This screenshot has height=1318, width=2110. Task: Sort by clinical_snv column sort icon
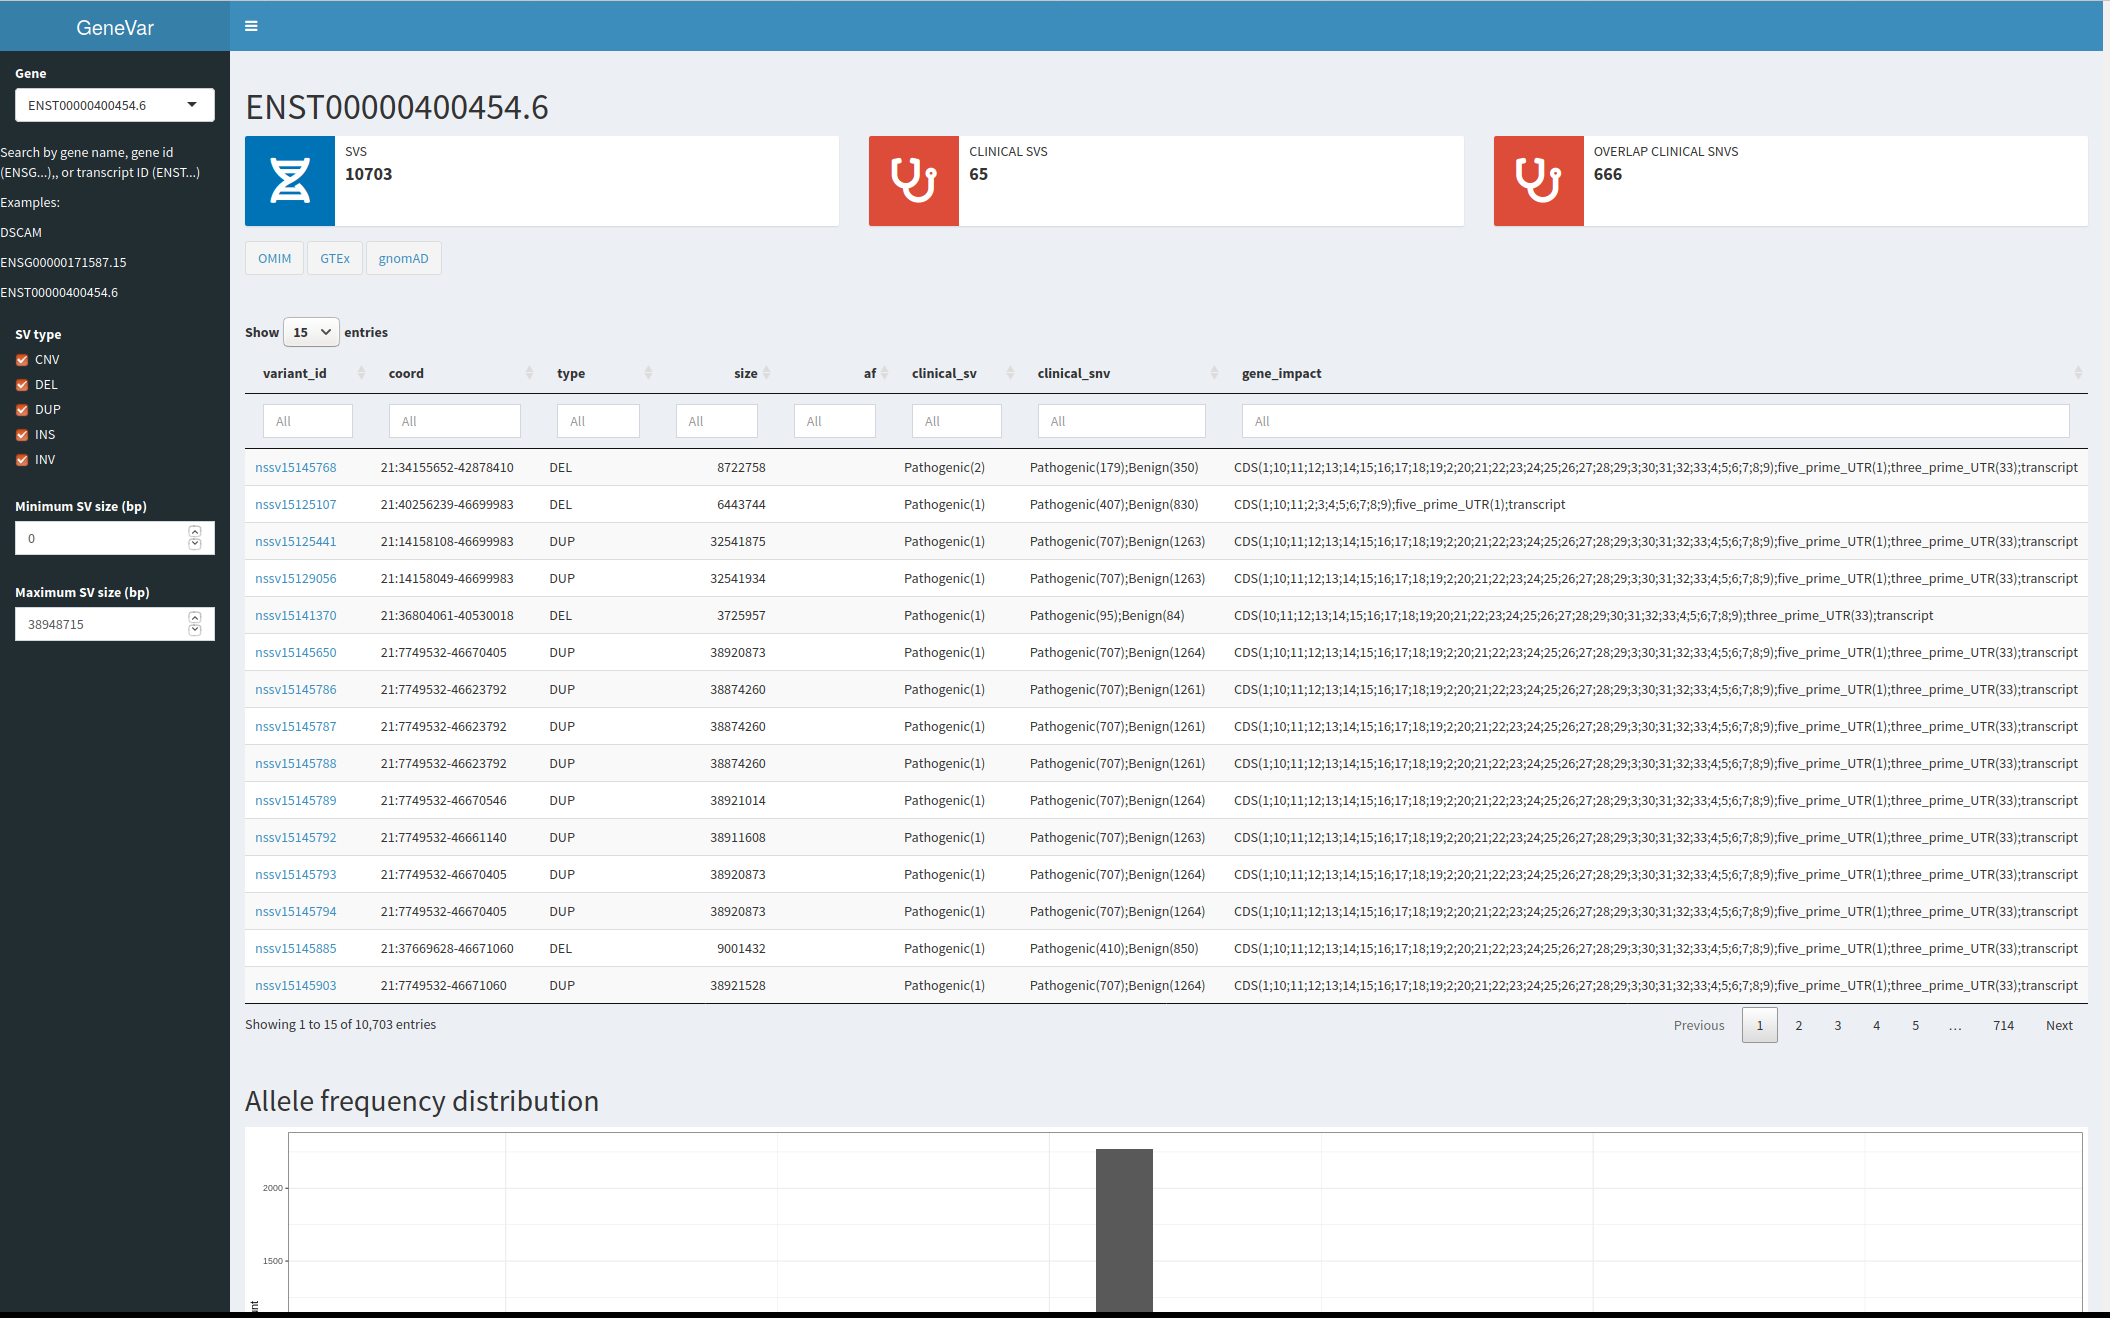[1214, 373]
